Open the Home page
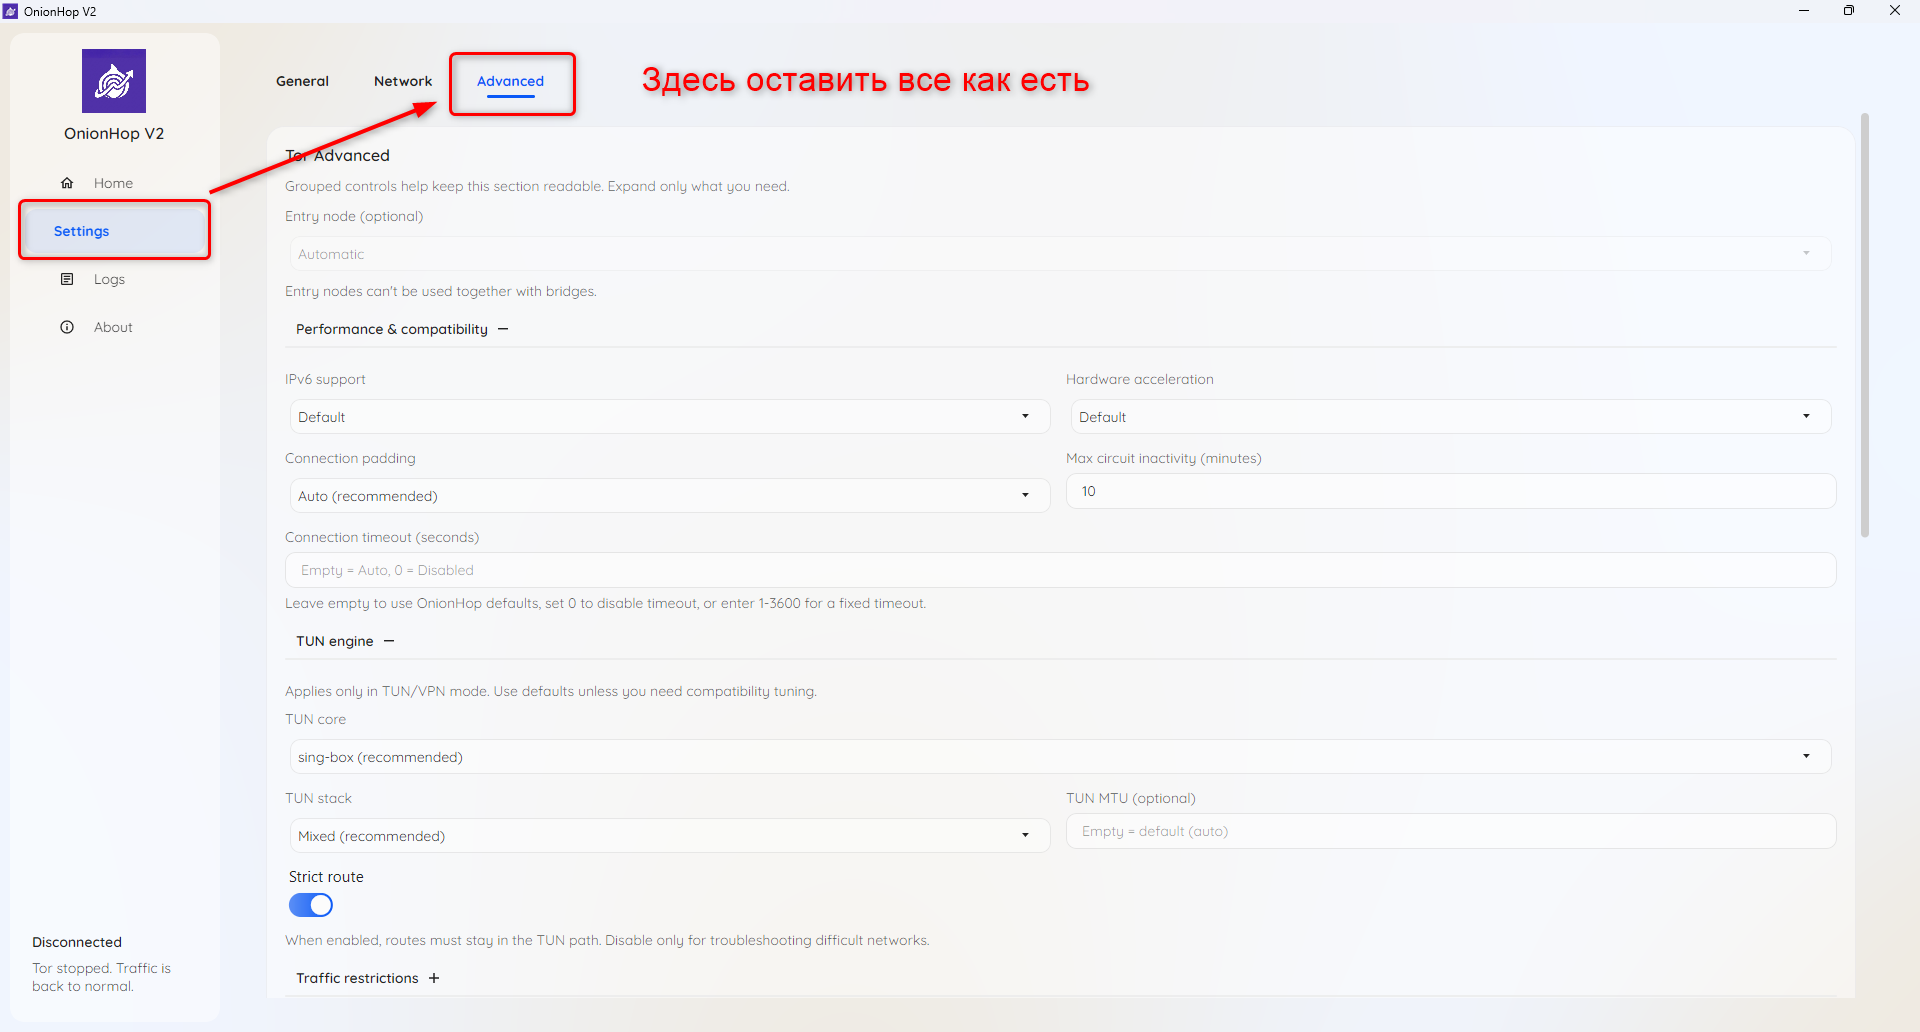 [x=114, y=183]
